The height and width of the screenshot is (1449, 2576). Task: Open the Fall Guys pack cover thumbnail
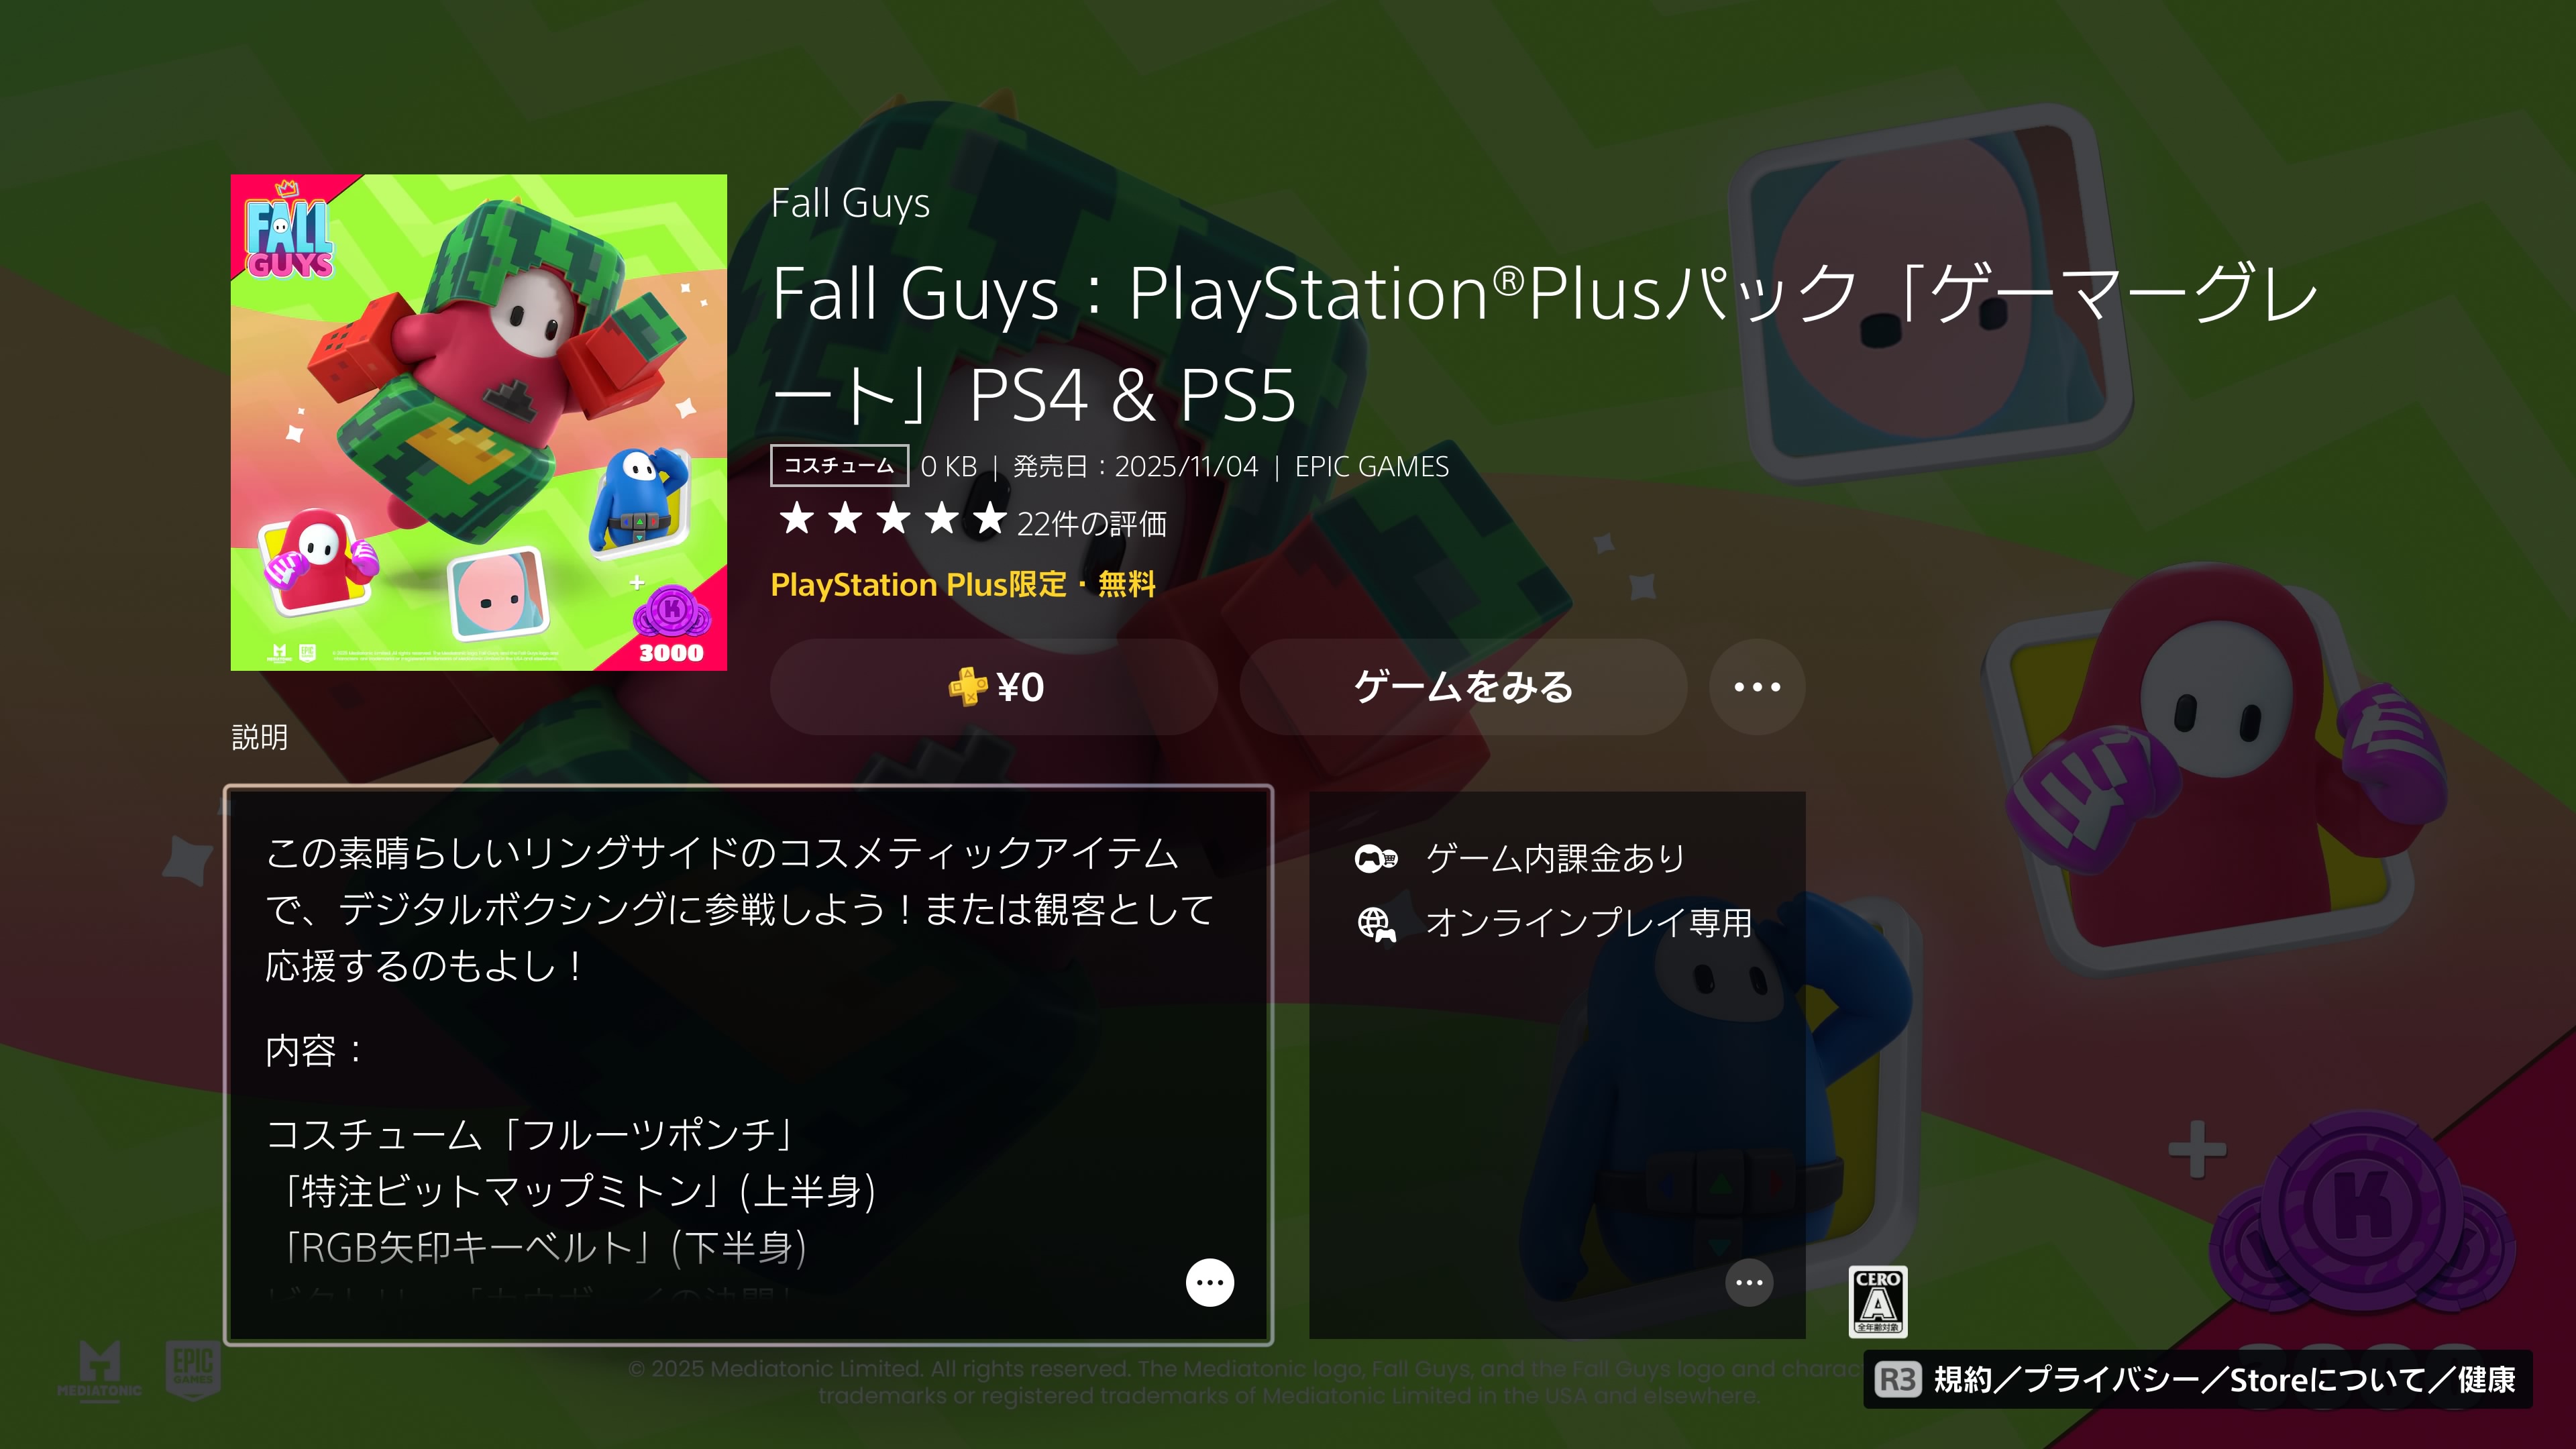(479, 422)
